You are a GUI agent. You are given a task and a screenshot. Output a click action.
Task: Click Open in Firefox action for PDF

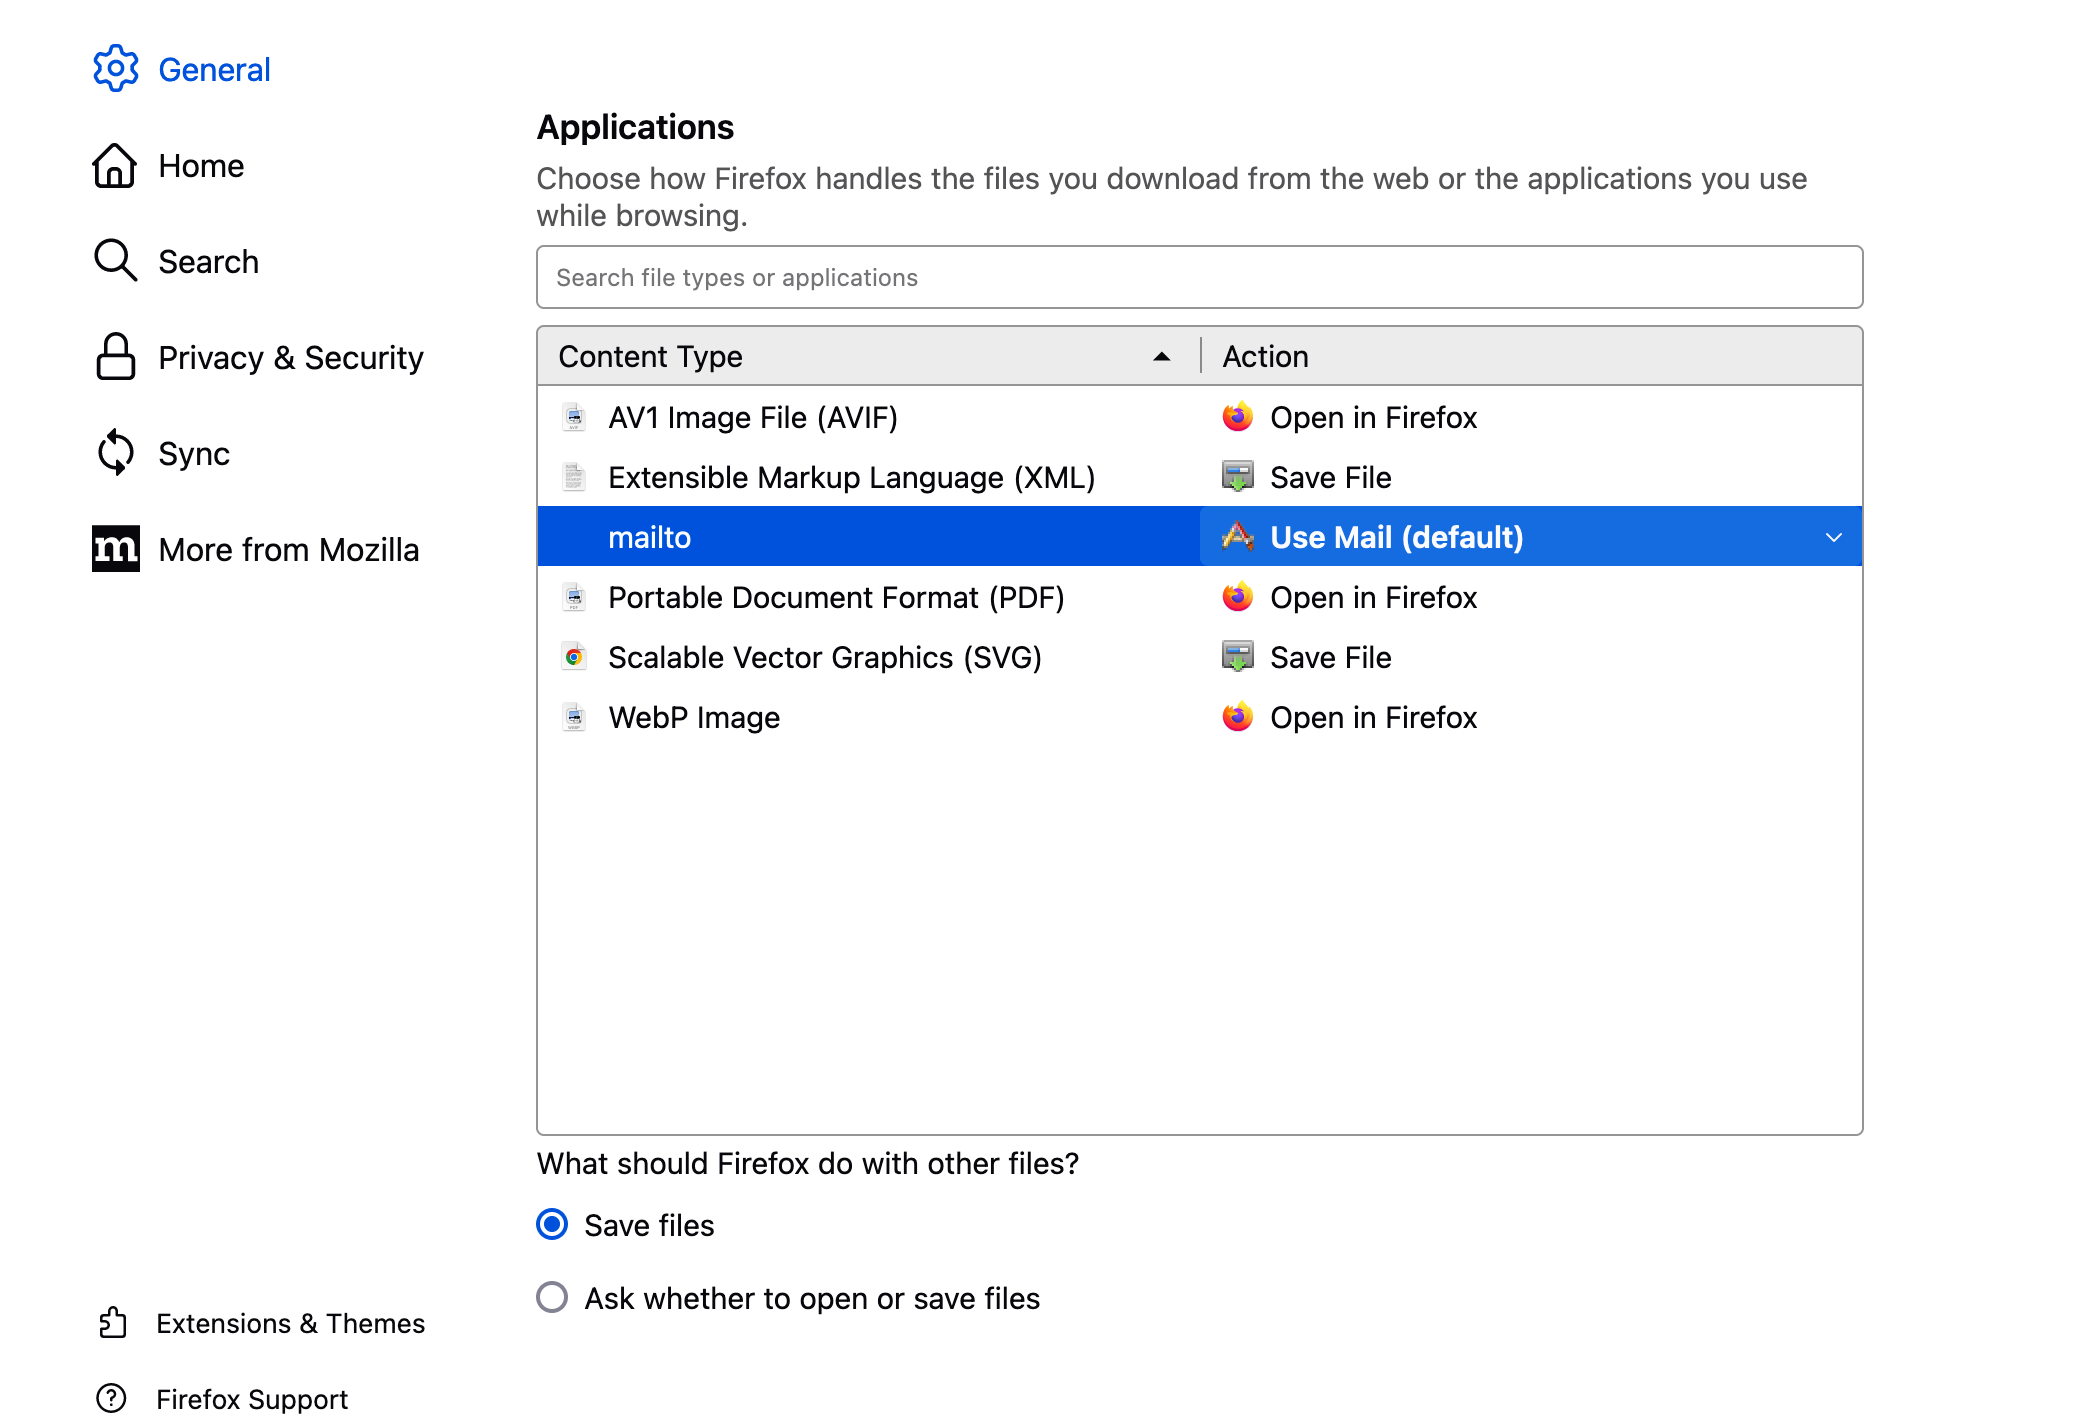(x=1373, y=597)
